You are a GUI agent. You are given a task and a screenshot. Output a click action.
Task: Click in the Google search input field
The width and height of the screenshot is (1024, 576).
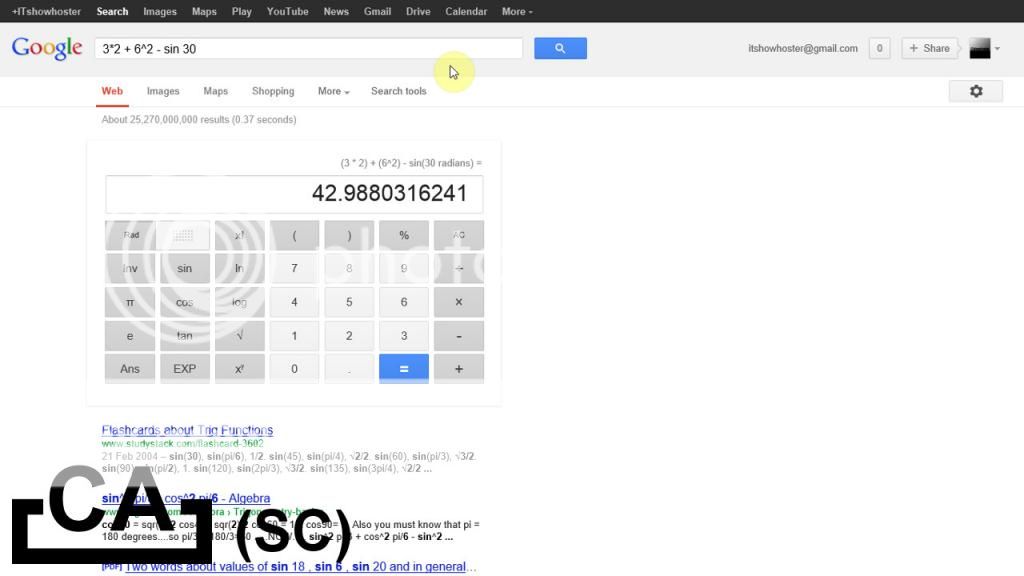point(308,48)
